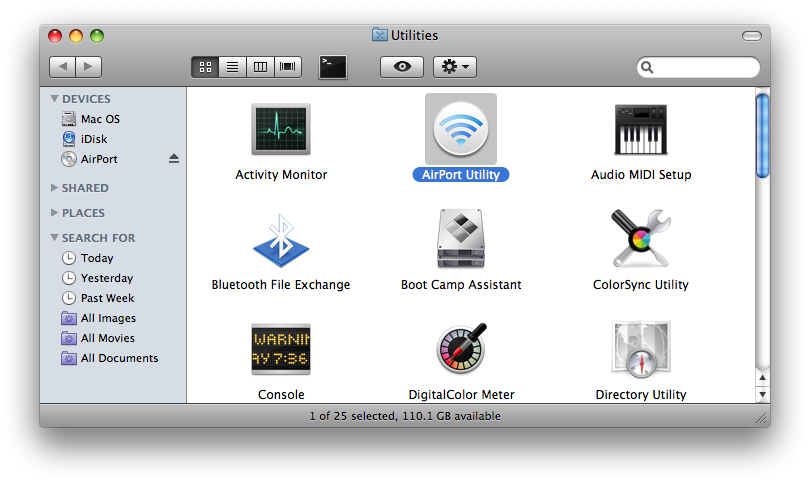Image resolution: width=810 pixels, height=482 pixels.
Task: Eject the AirPort volume
Action: coord(174,159)
